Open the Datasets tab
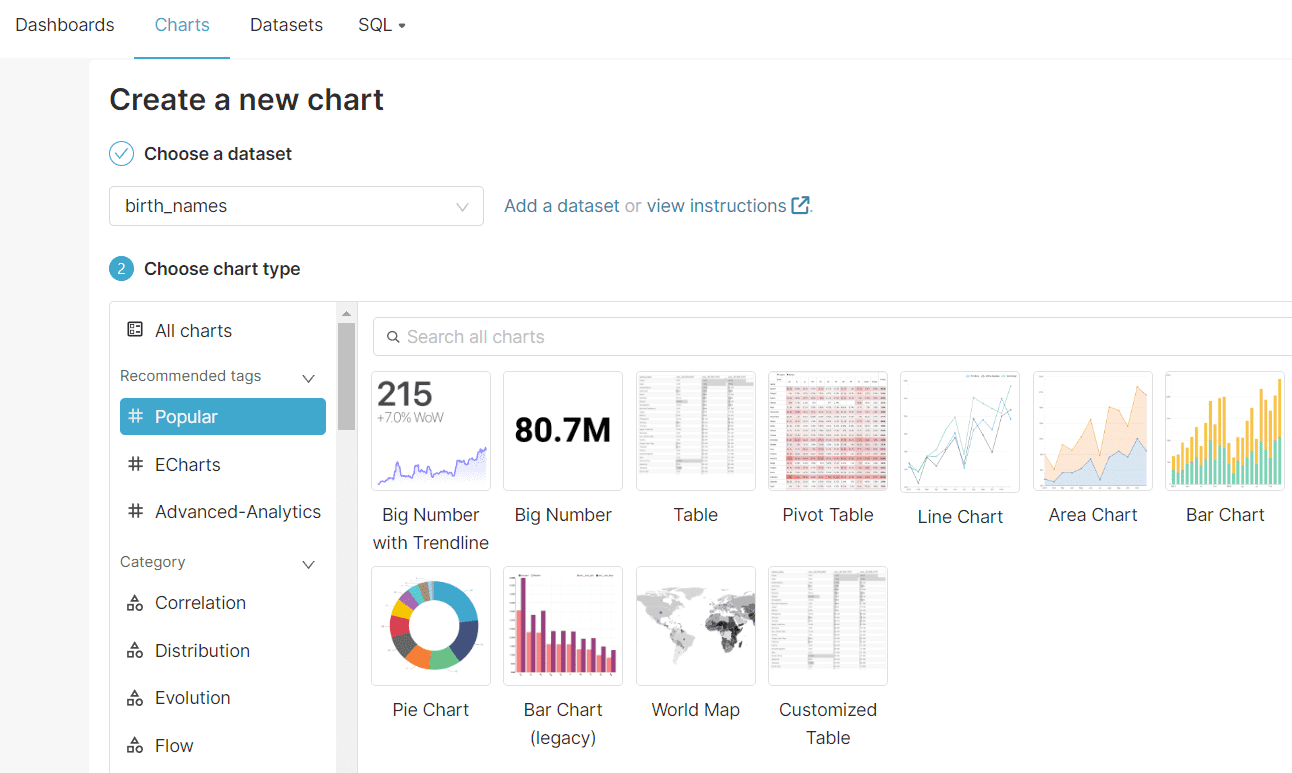The image size is (1292, 773). [286, 24]
